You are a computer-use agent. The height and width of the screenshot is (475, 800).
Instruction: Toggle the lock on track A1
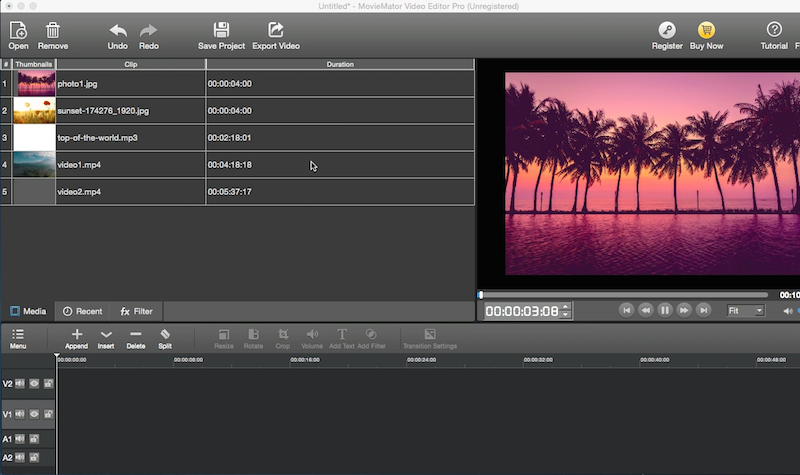[34, 439]
